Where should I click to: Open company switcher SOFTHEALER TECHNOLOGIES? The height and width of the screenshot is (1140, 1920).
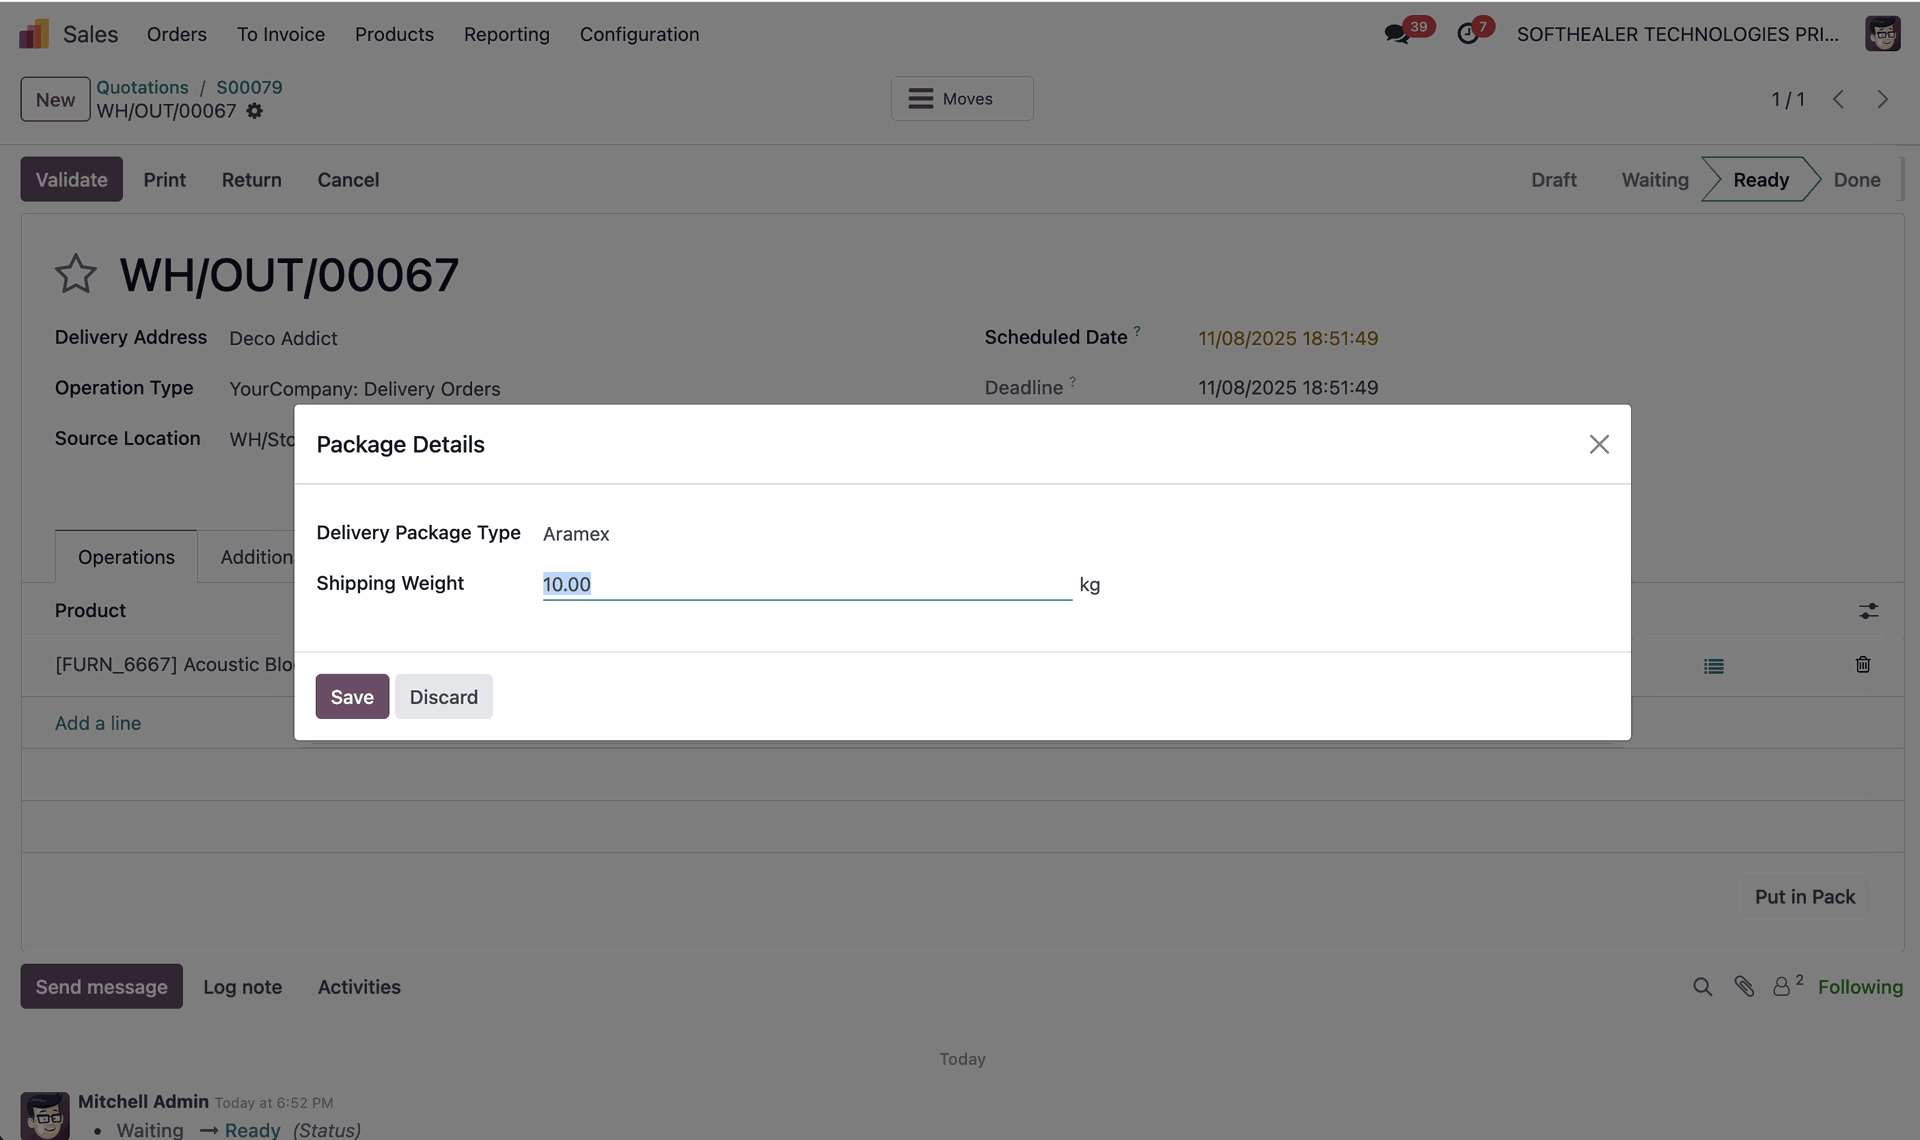point(1677,34)
